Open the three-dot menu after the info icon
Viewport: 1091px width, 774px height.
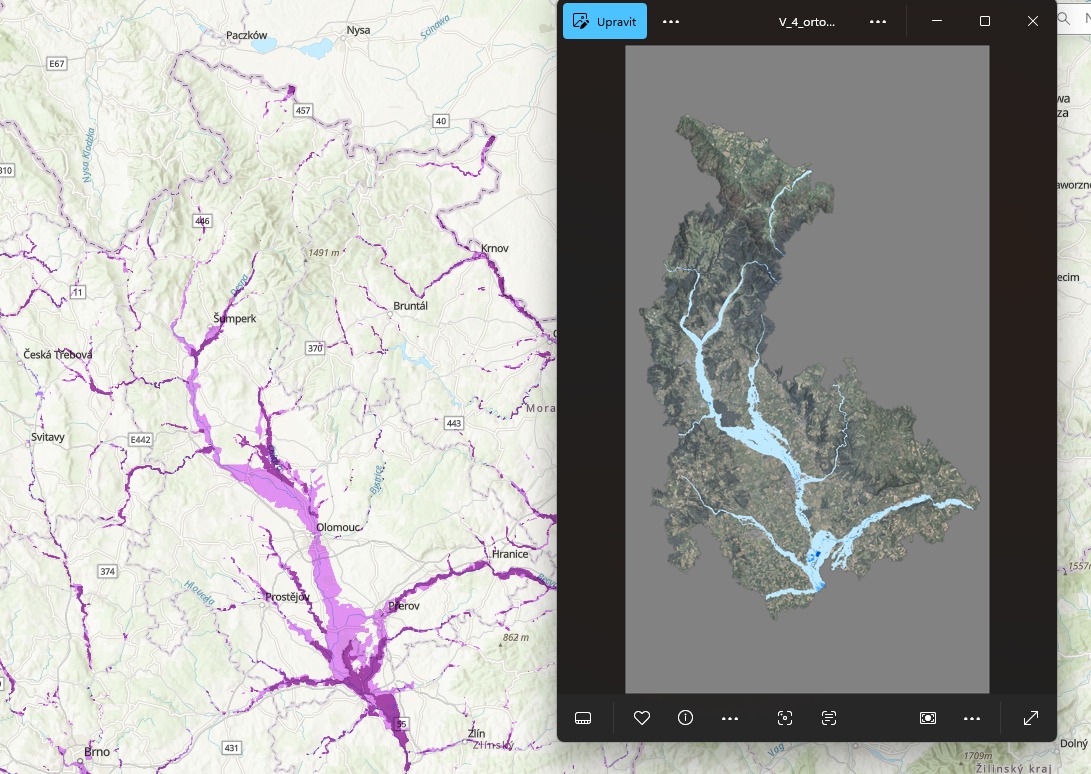(729, 718)
